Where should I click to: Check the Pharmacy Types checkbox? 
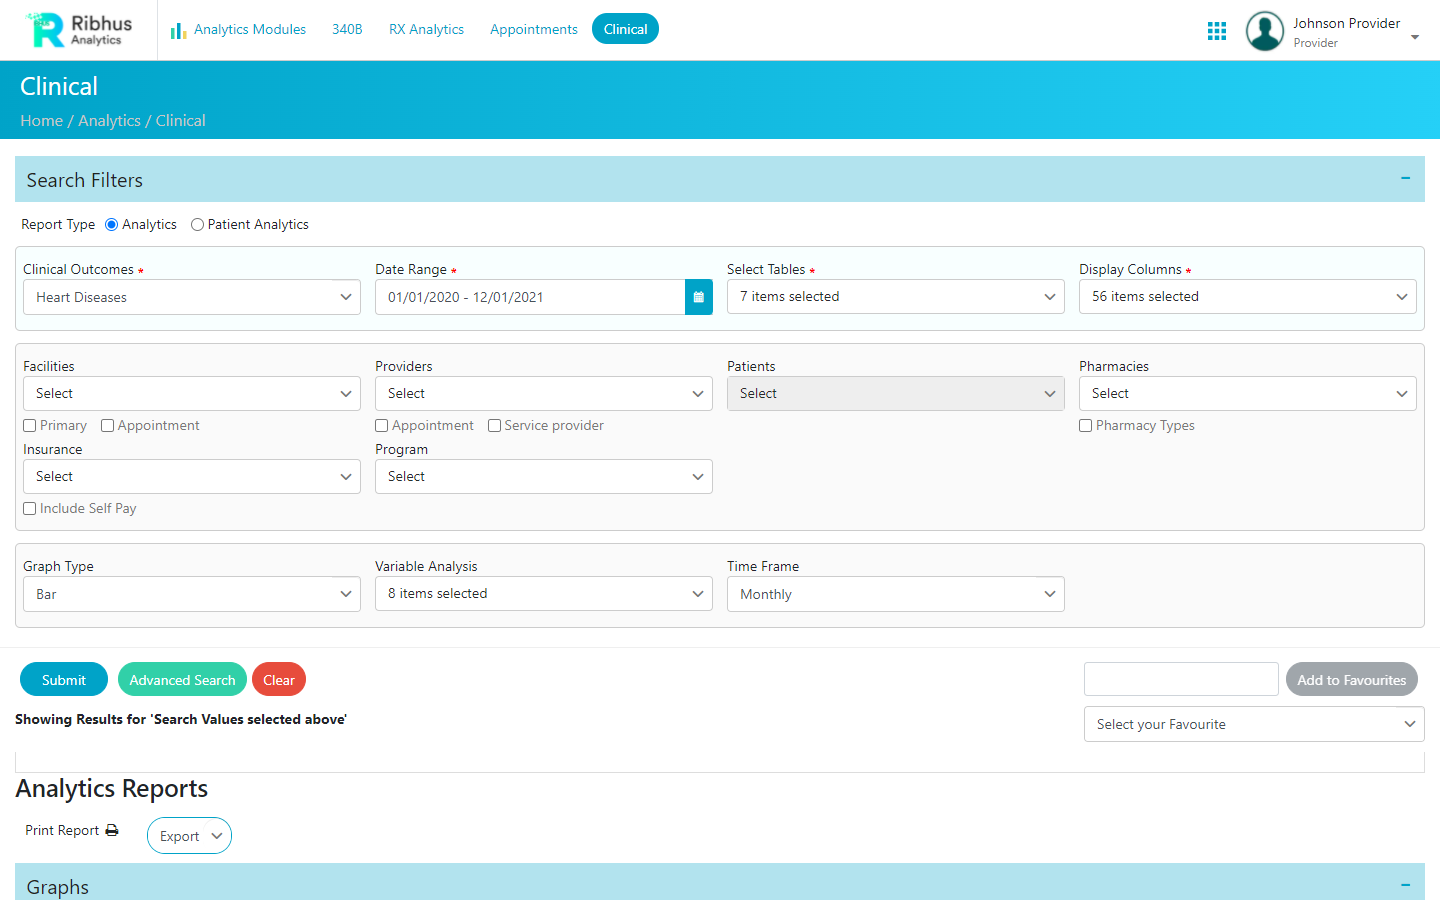pos(1086,426)
